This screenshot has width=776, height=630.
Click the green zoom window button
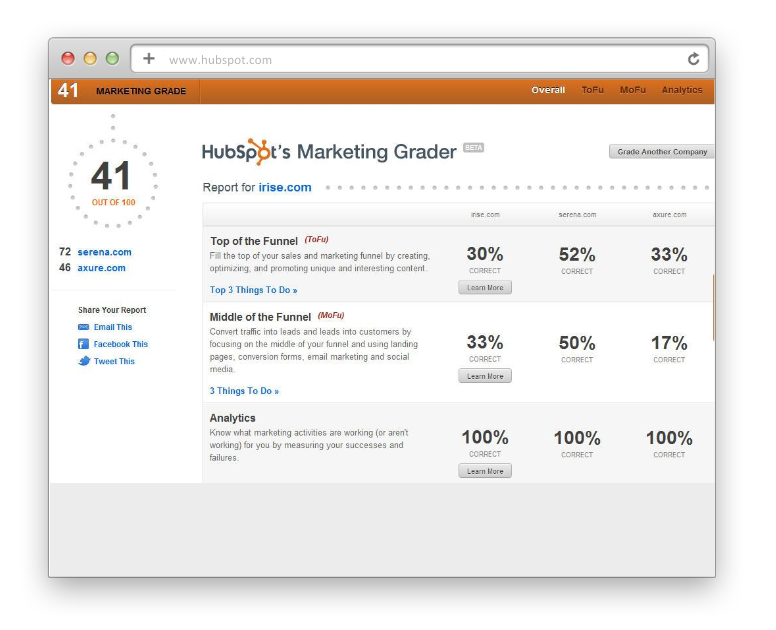click(112, 58)
